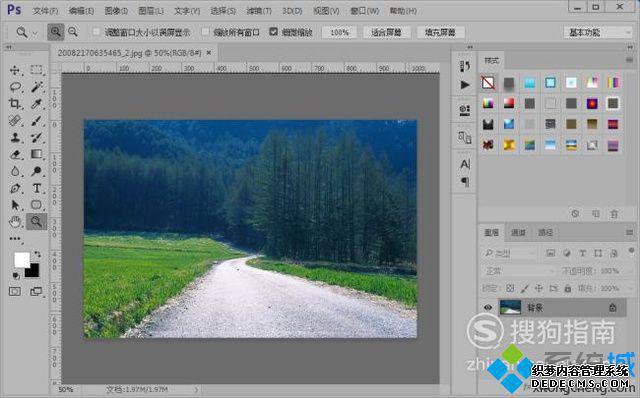Click the Zoom Out mode icon in options bar
The height and width of the screenshot is (398, 640).
(73, 32)
